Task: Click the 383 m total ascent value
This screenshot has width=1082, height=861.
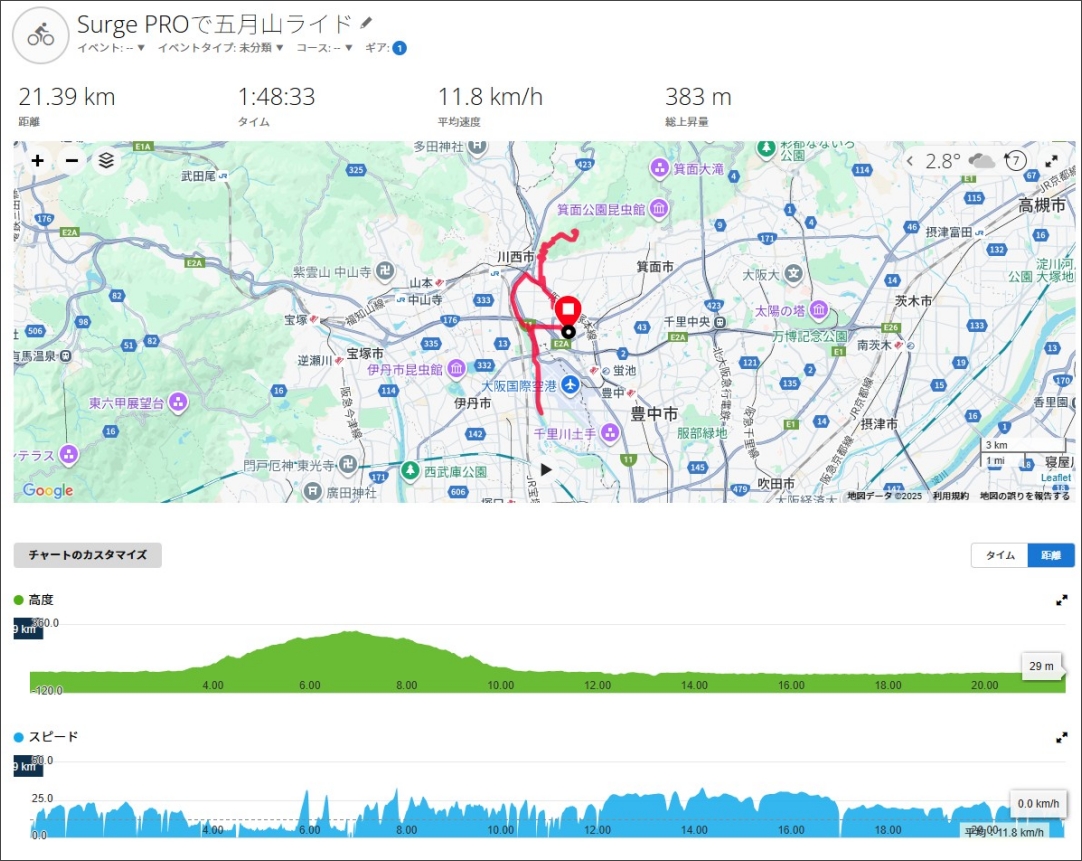Action: [x=698, y=97]
